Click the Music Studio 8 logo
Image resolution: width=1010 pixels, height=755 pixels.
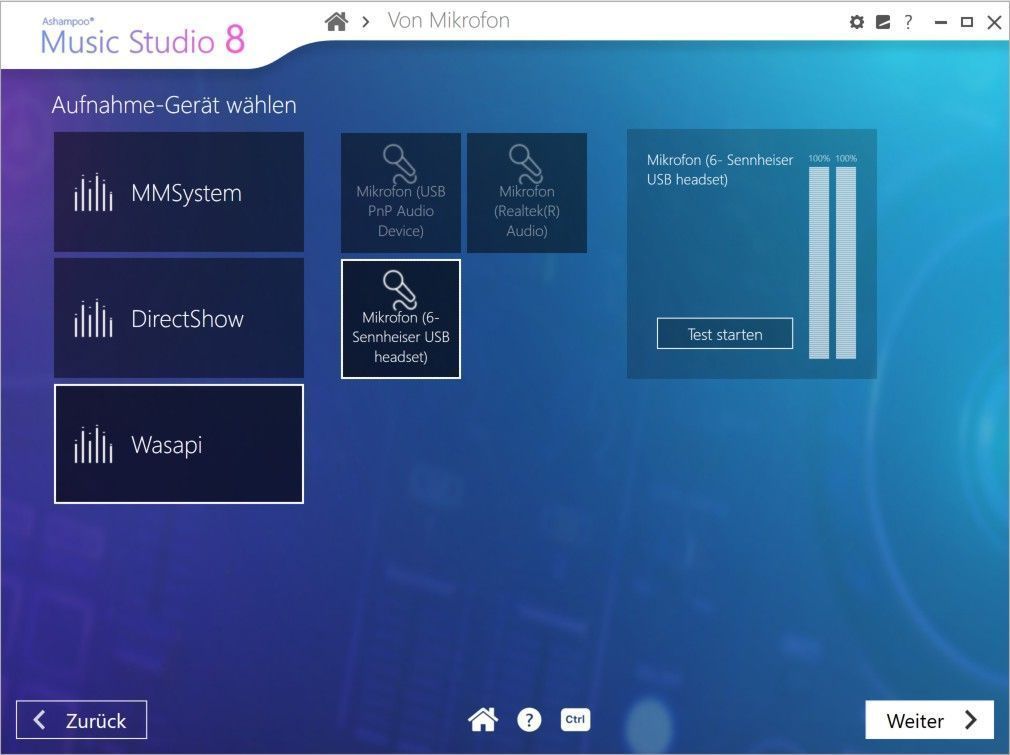pos(142,38)
